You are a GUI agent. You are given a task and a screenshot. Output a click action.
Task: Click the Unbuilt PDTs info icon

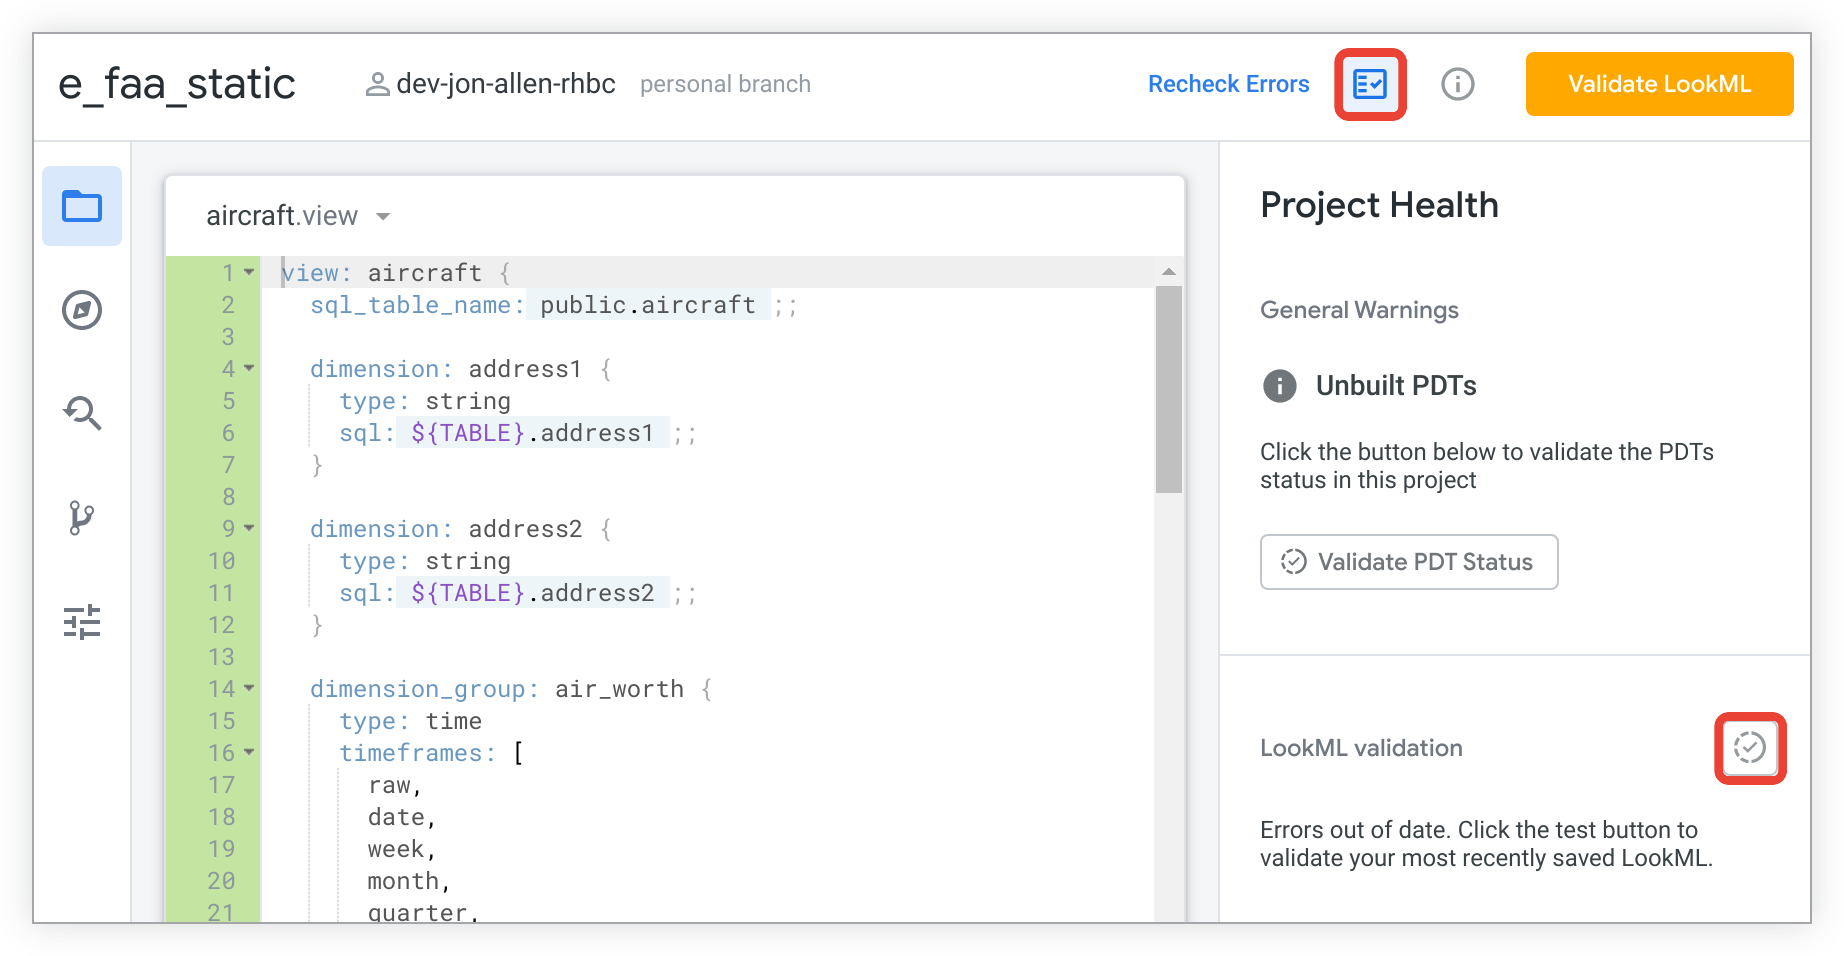click(1279, 386)
